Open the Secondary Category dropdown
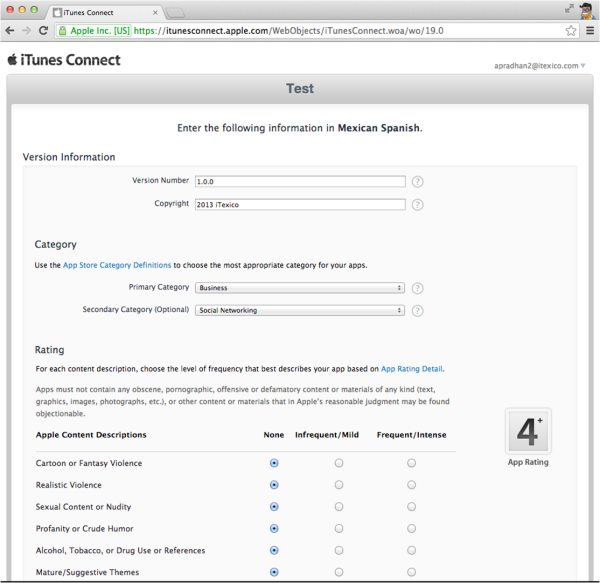Viewport: 600px width, 583px height. [300, 310]
